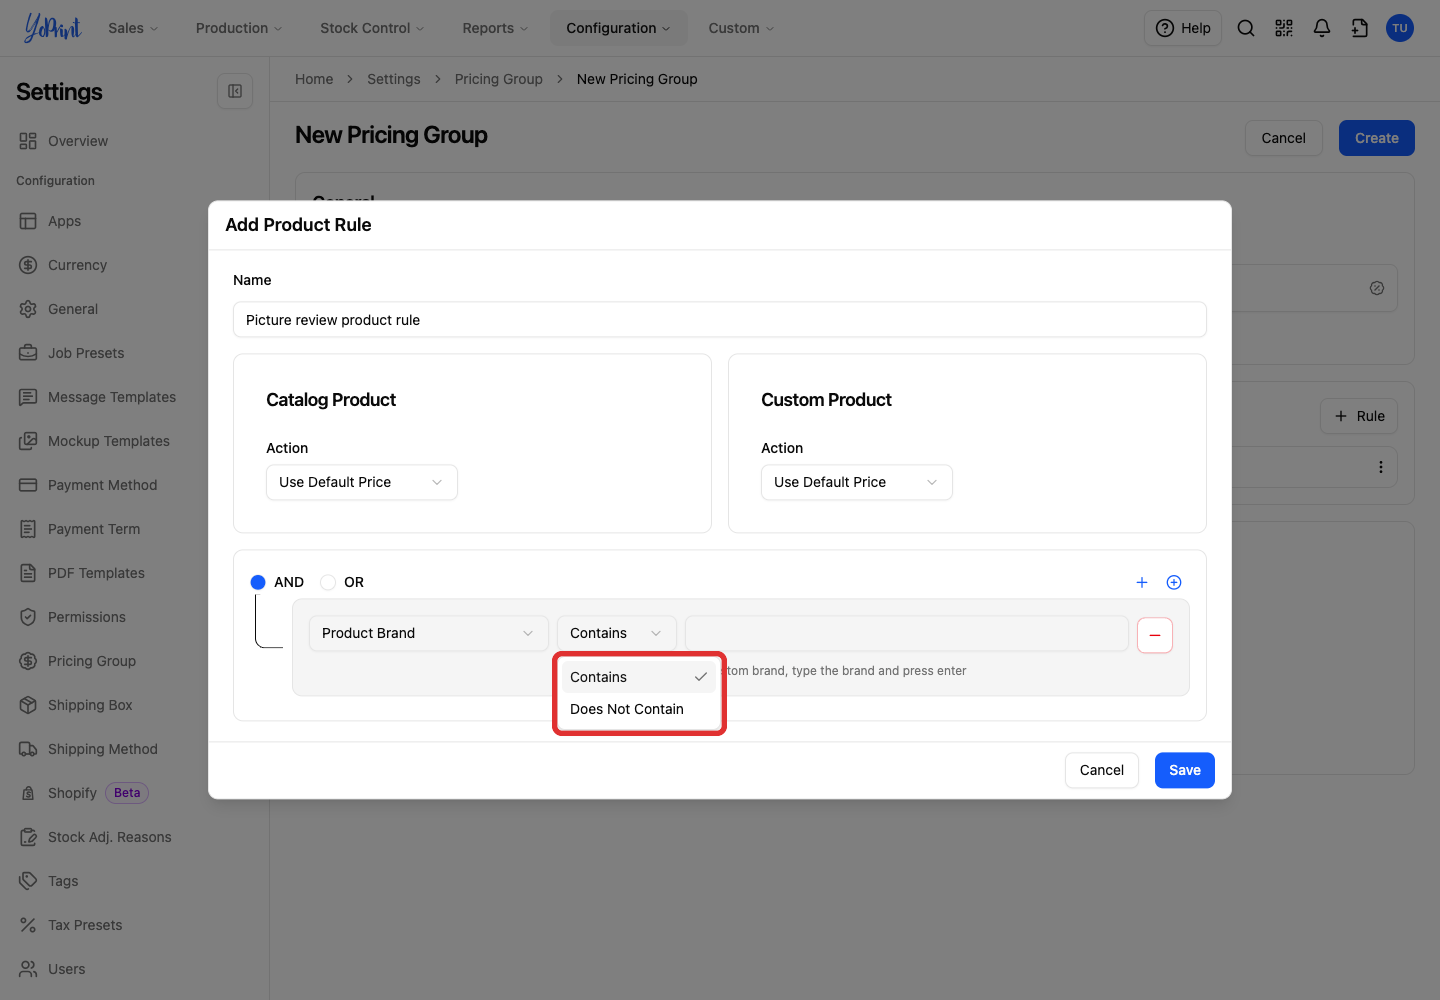Remove the Product Brand condition row

point(1155,635)
